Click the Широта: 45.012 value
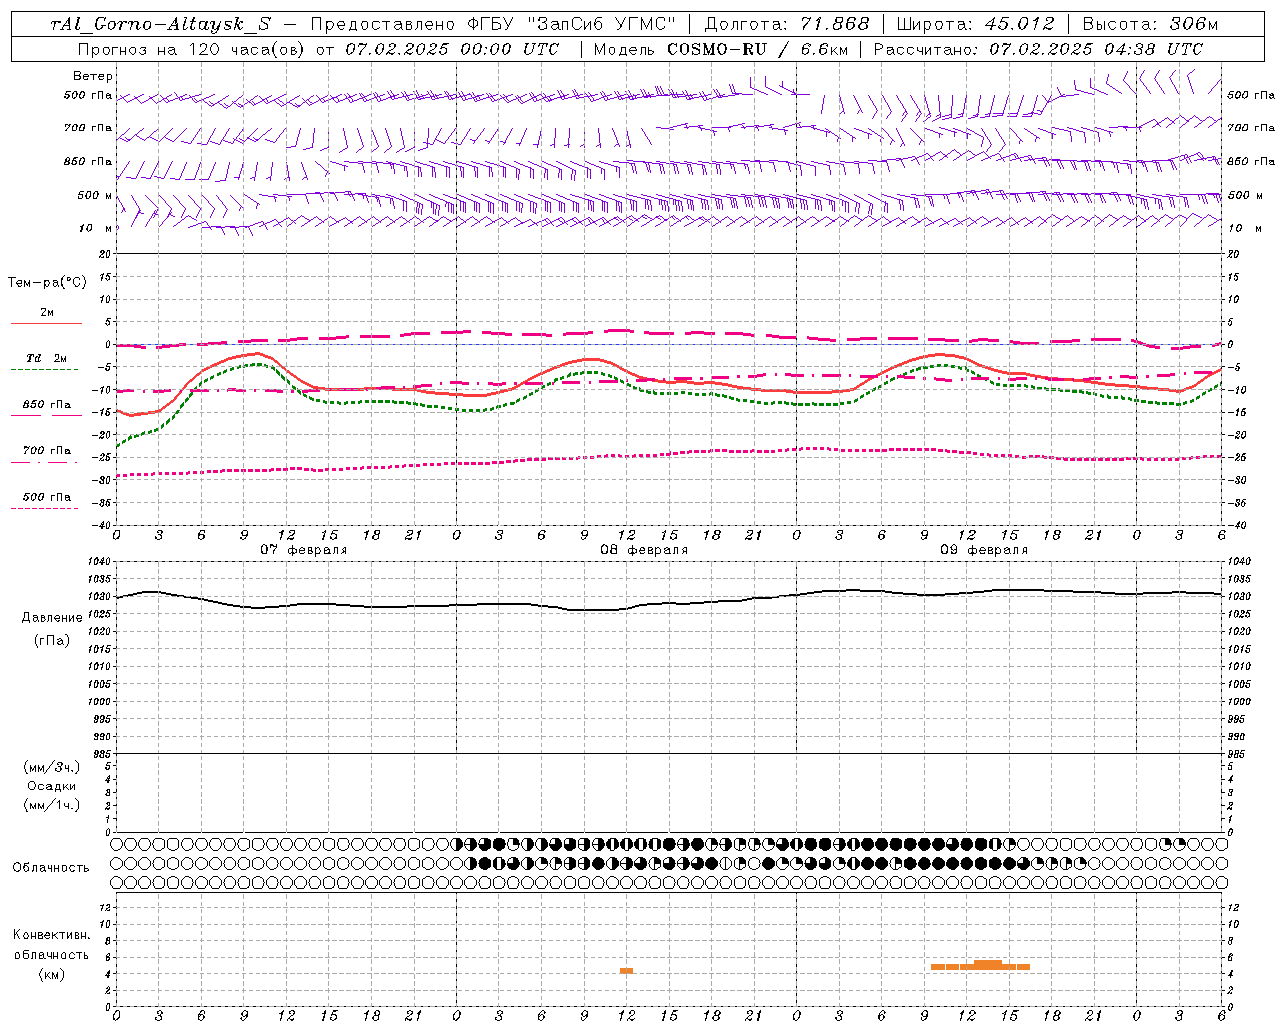Image resolution: width=1280 pixels, height=1024 pixels. point(976,24)
